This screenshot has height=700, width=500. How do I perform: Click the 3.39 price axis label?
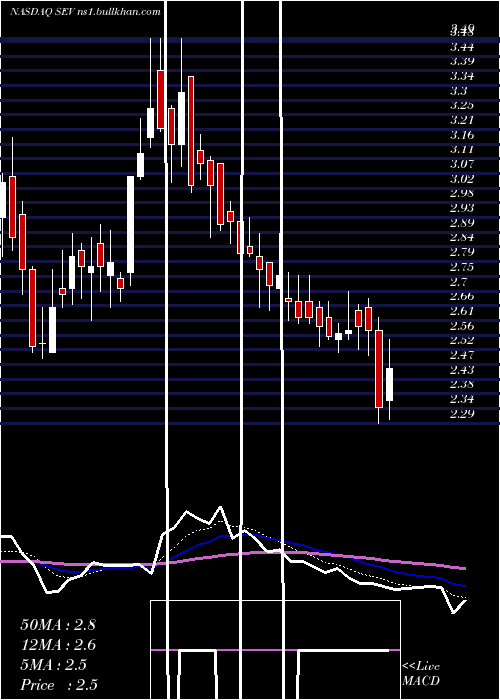(462, 61)
